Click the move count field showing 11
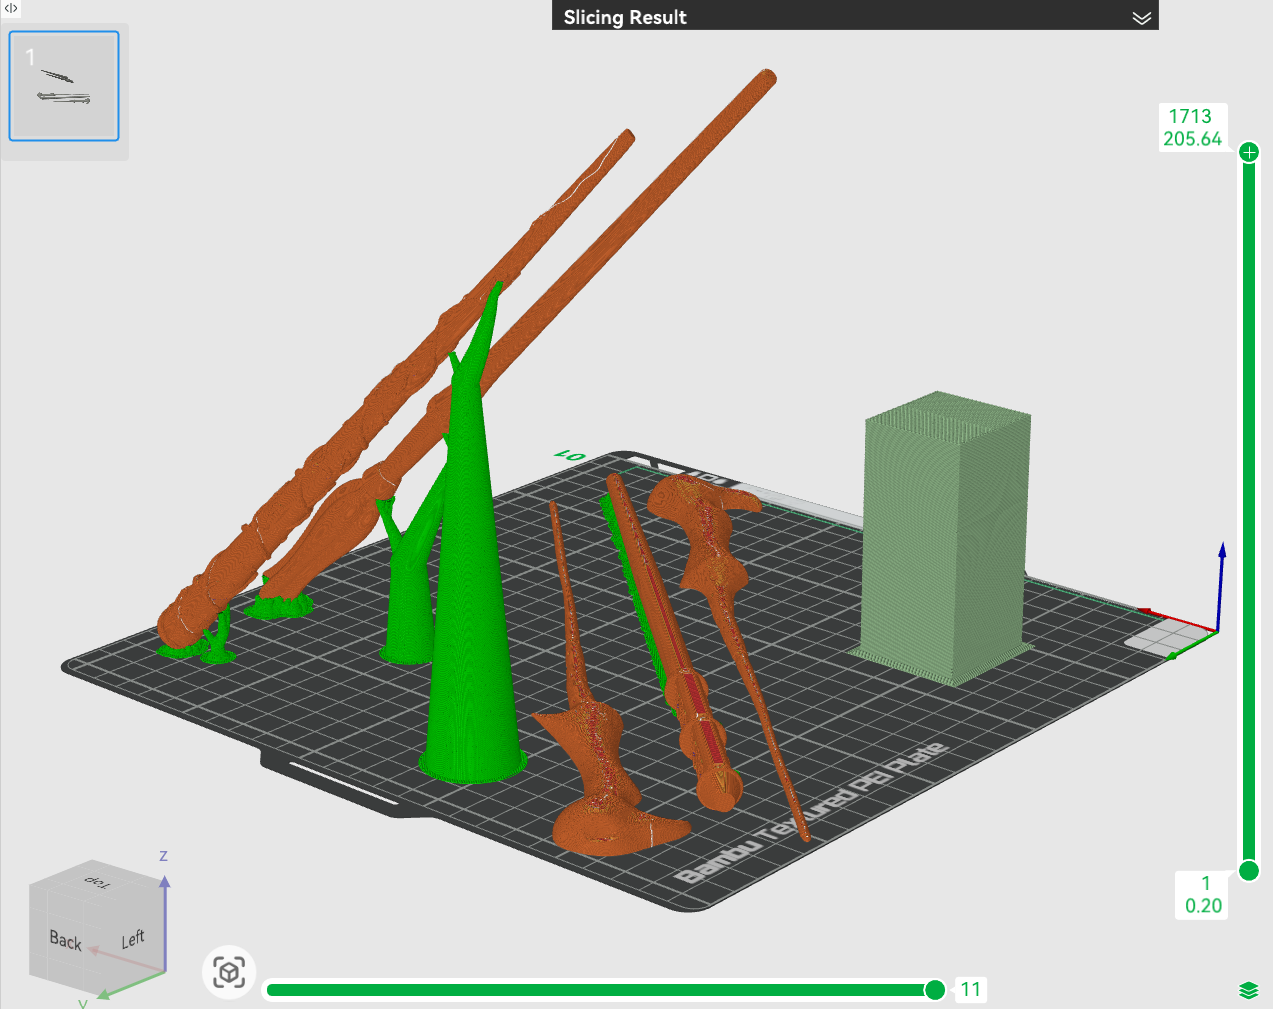Viewport: 1273px width, 1009px height. [971, 990]
